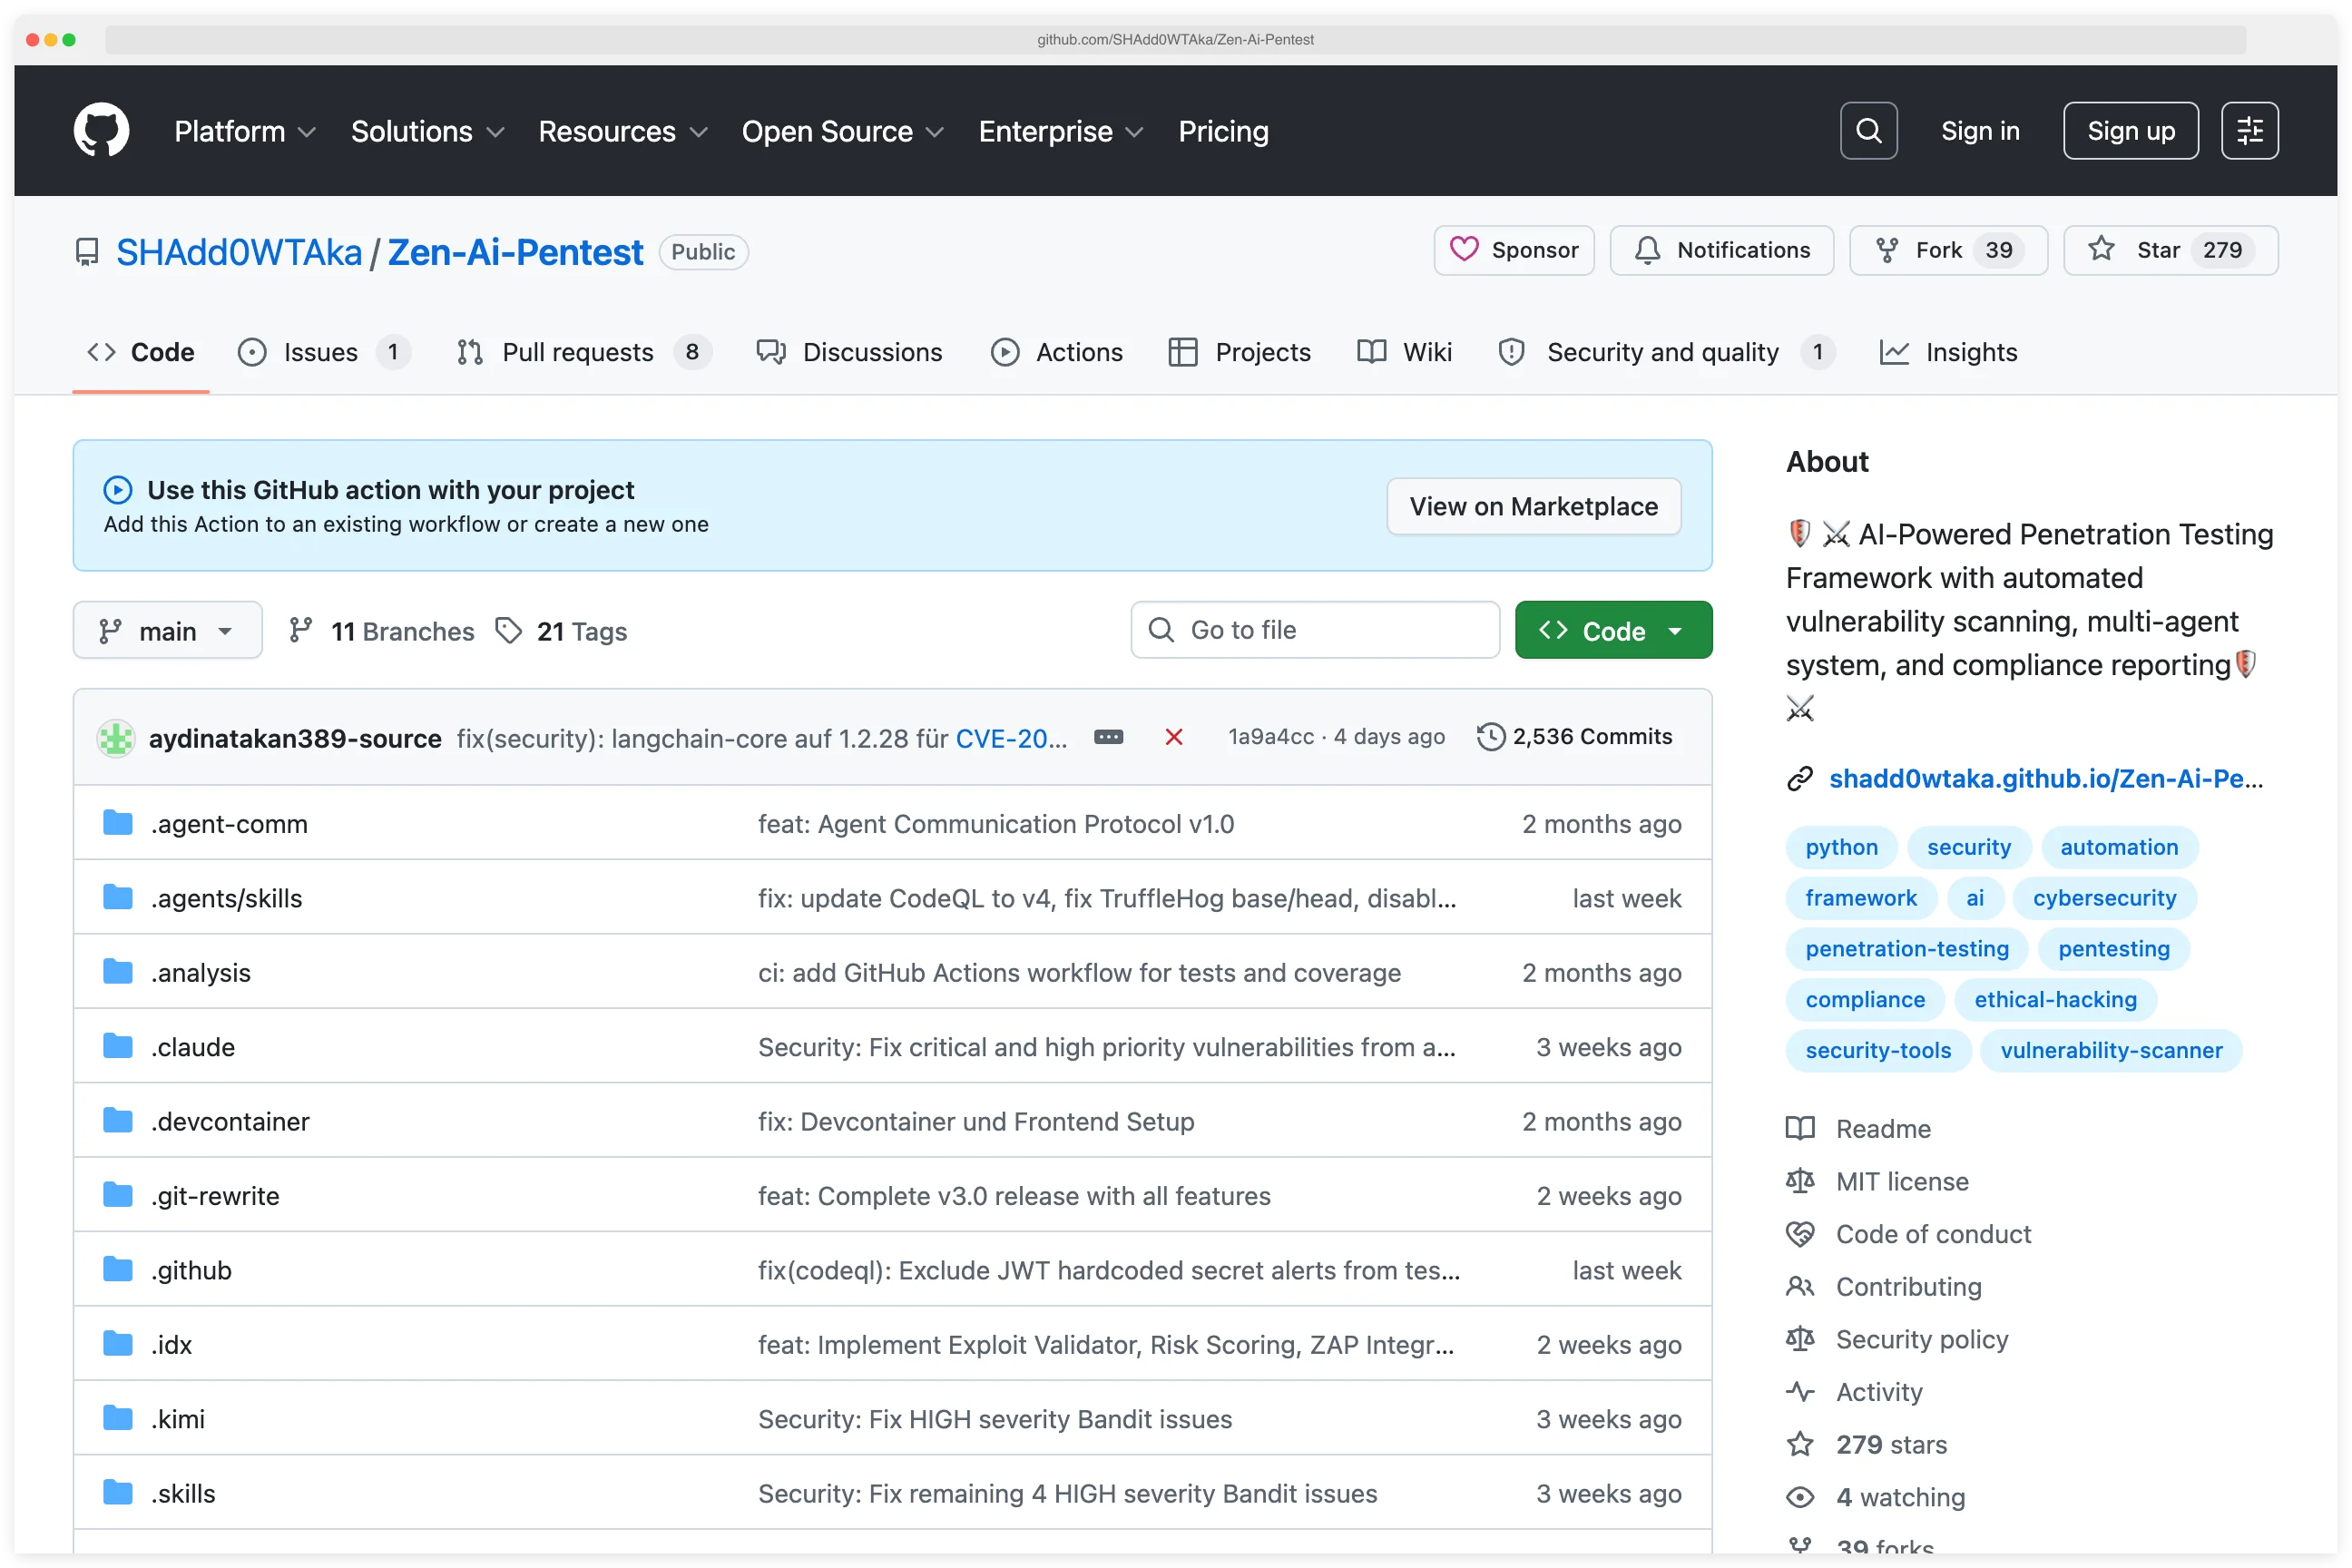Click the Code of conduct heart icon
This screenshot has width=2352, height=1568.
pyautogui.click(x=1800, y=1234)
